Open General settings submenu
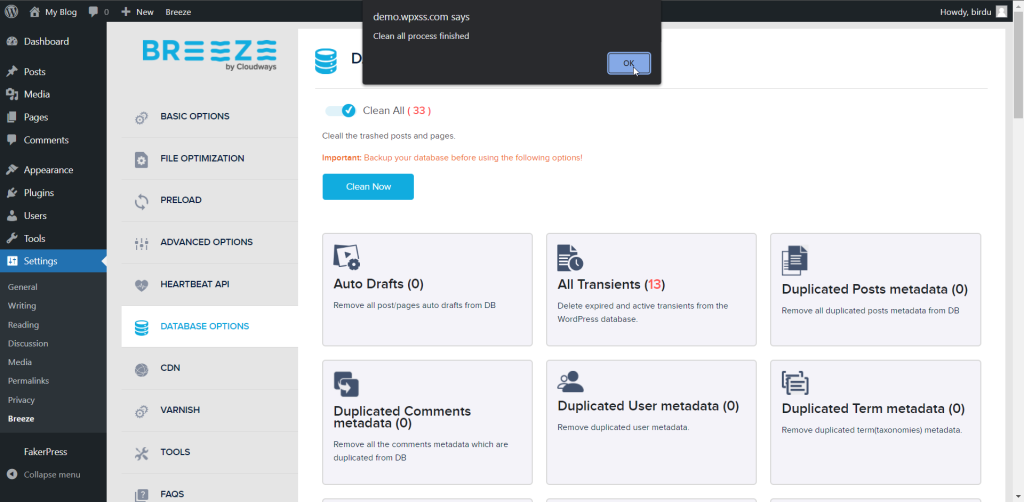The image size is (1024, 502). pyautogui.click(x=22, y=287)
